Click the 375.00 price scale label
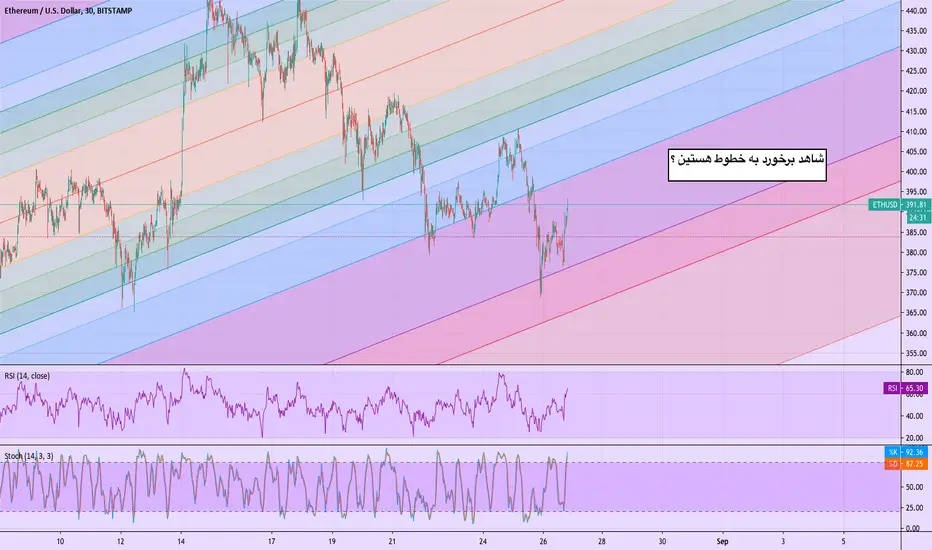Viewport: 932px width, 550px height. tap(916, 272)
